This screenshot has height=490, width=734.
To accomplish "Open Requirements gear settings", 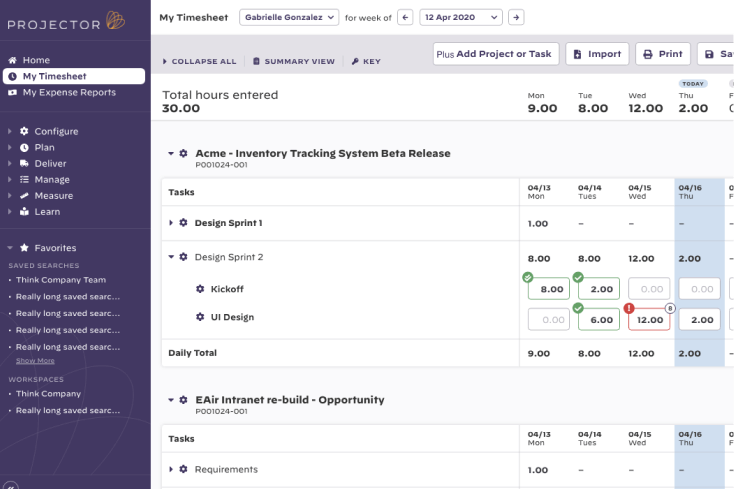I will point(184,469).
